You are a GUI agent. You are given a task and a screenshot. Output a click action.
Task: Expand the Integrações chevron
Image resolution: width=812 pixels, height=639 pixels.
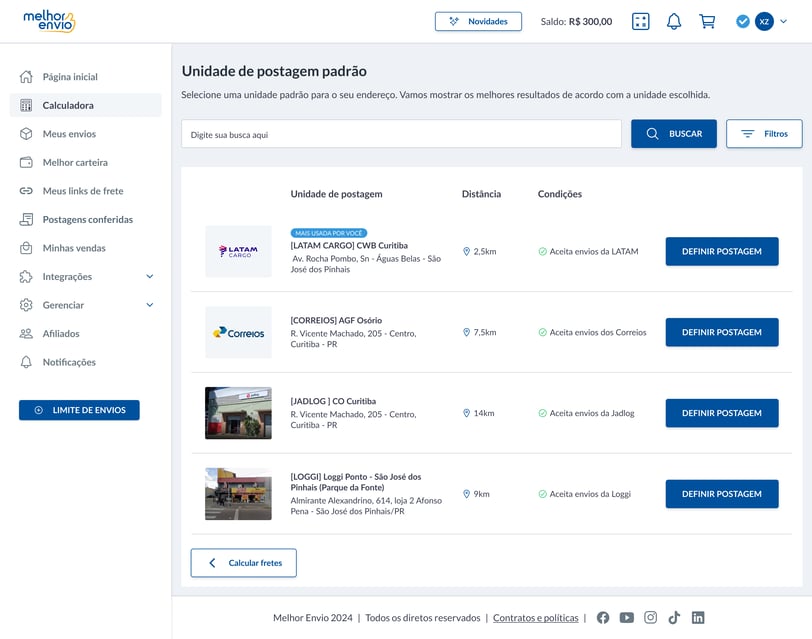click(150, 277)
